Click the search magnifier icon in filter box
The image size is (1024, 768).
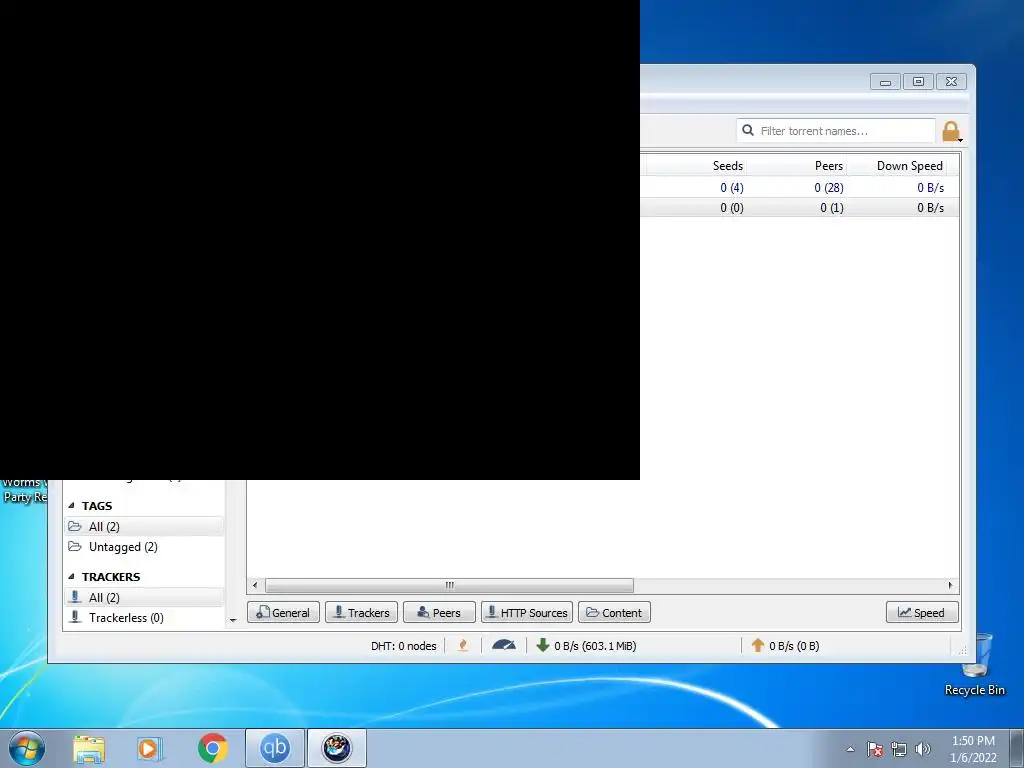748,131
